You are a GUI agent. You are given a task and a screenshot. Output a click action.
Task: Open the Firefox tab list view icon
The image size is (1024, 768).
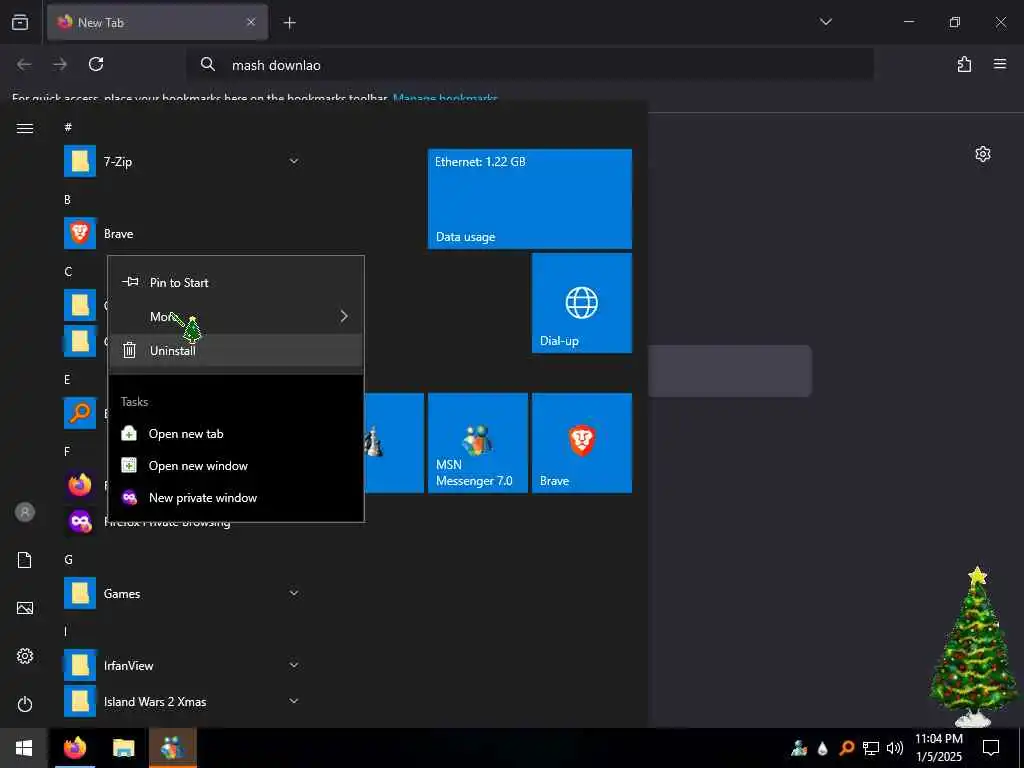20,22
